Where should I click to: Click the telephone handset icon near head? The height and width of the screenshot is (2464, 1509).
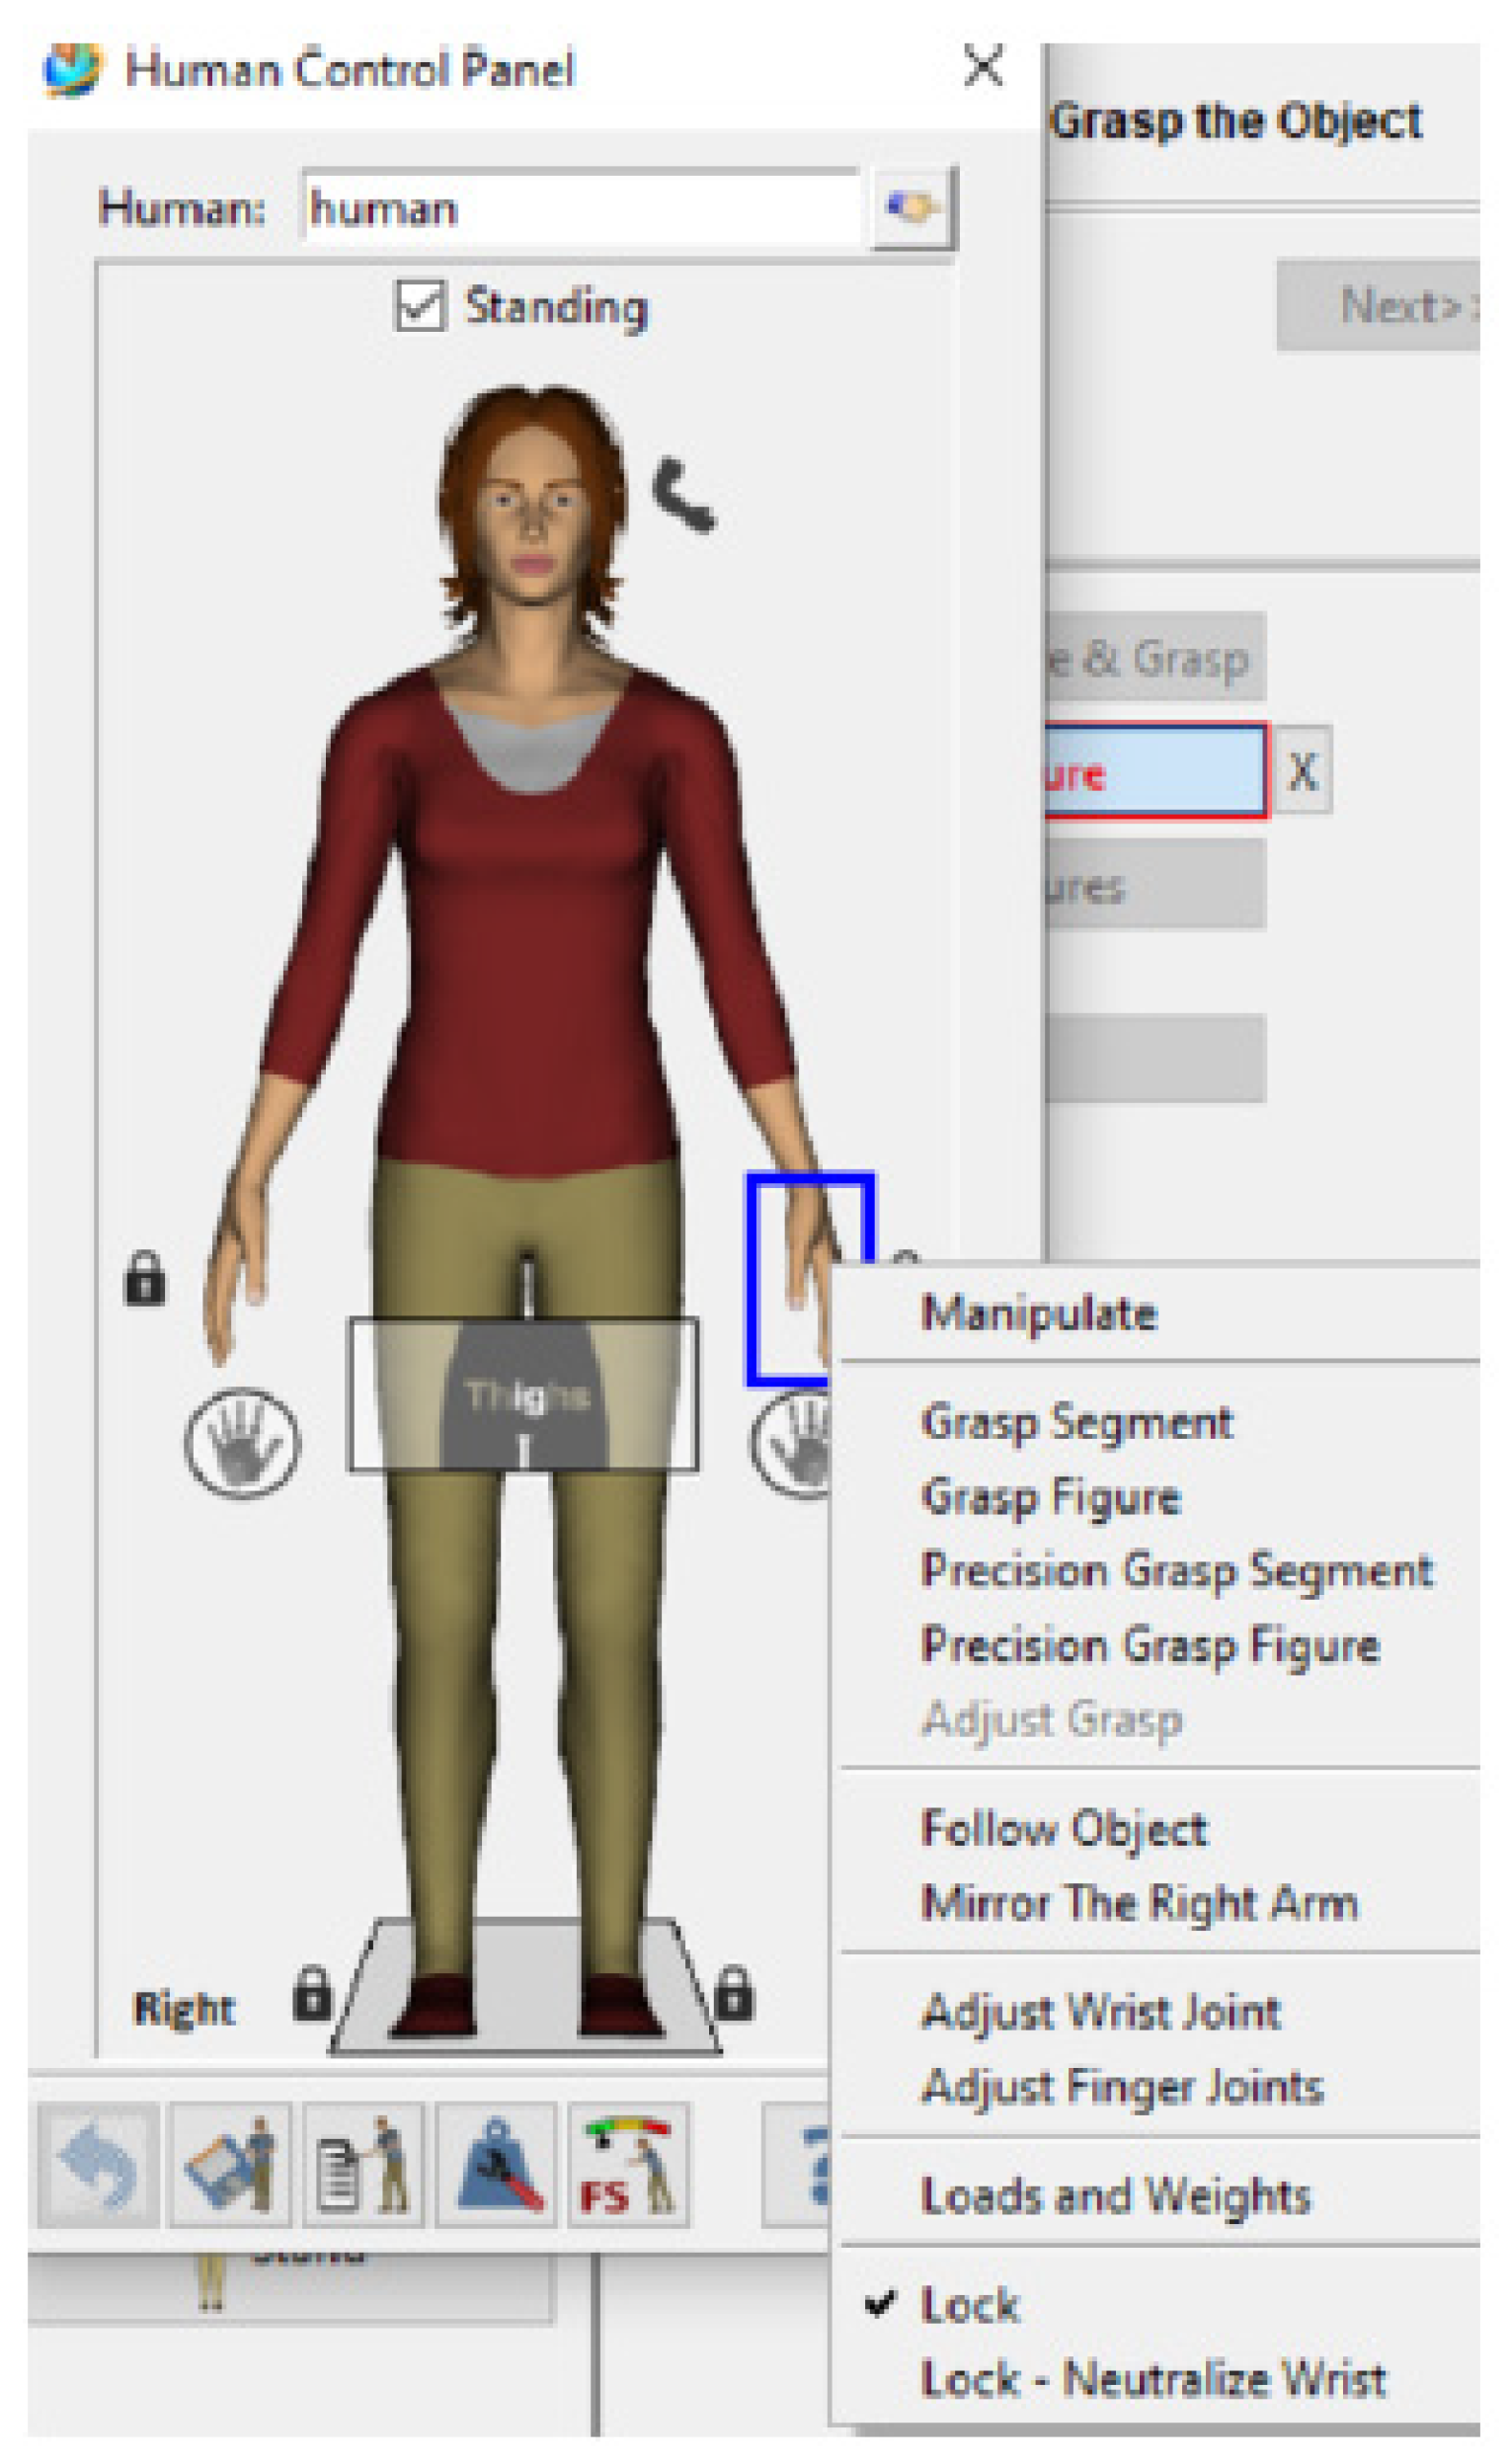682,494
